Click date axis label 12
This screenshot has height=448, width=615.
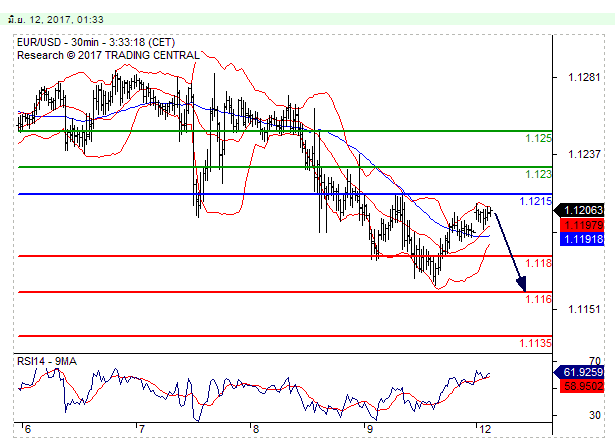(x=485, y=429)
